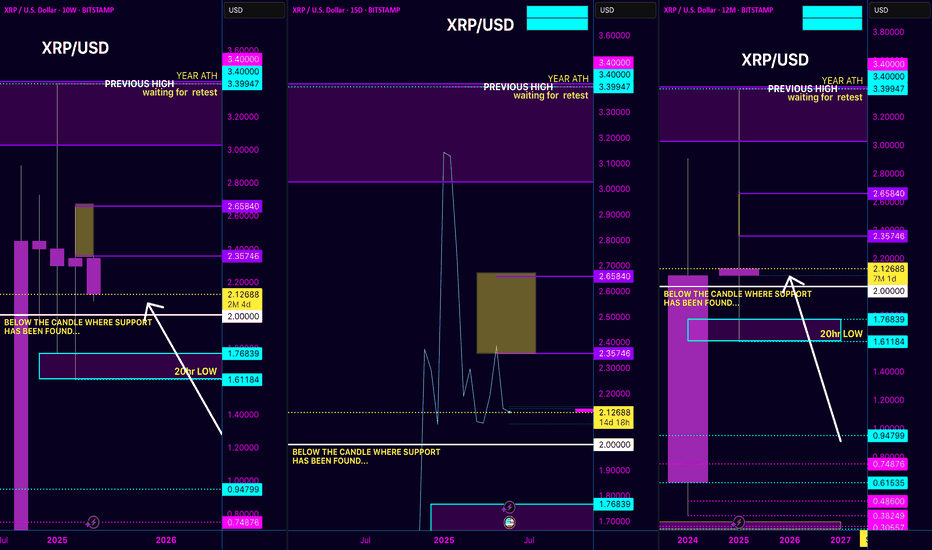Select the olive rectangle drawing in the middle chart
Viewport: 932px width, 550px height.
point(506,313)
